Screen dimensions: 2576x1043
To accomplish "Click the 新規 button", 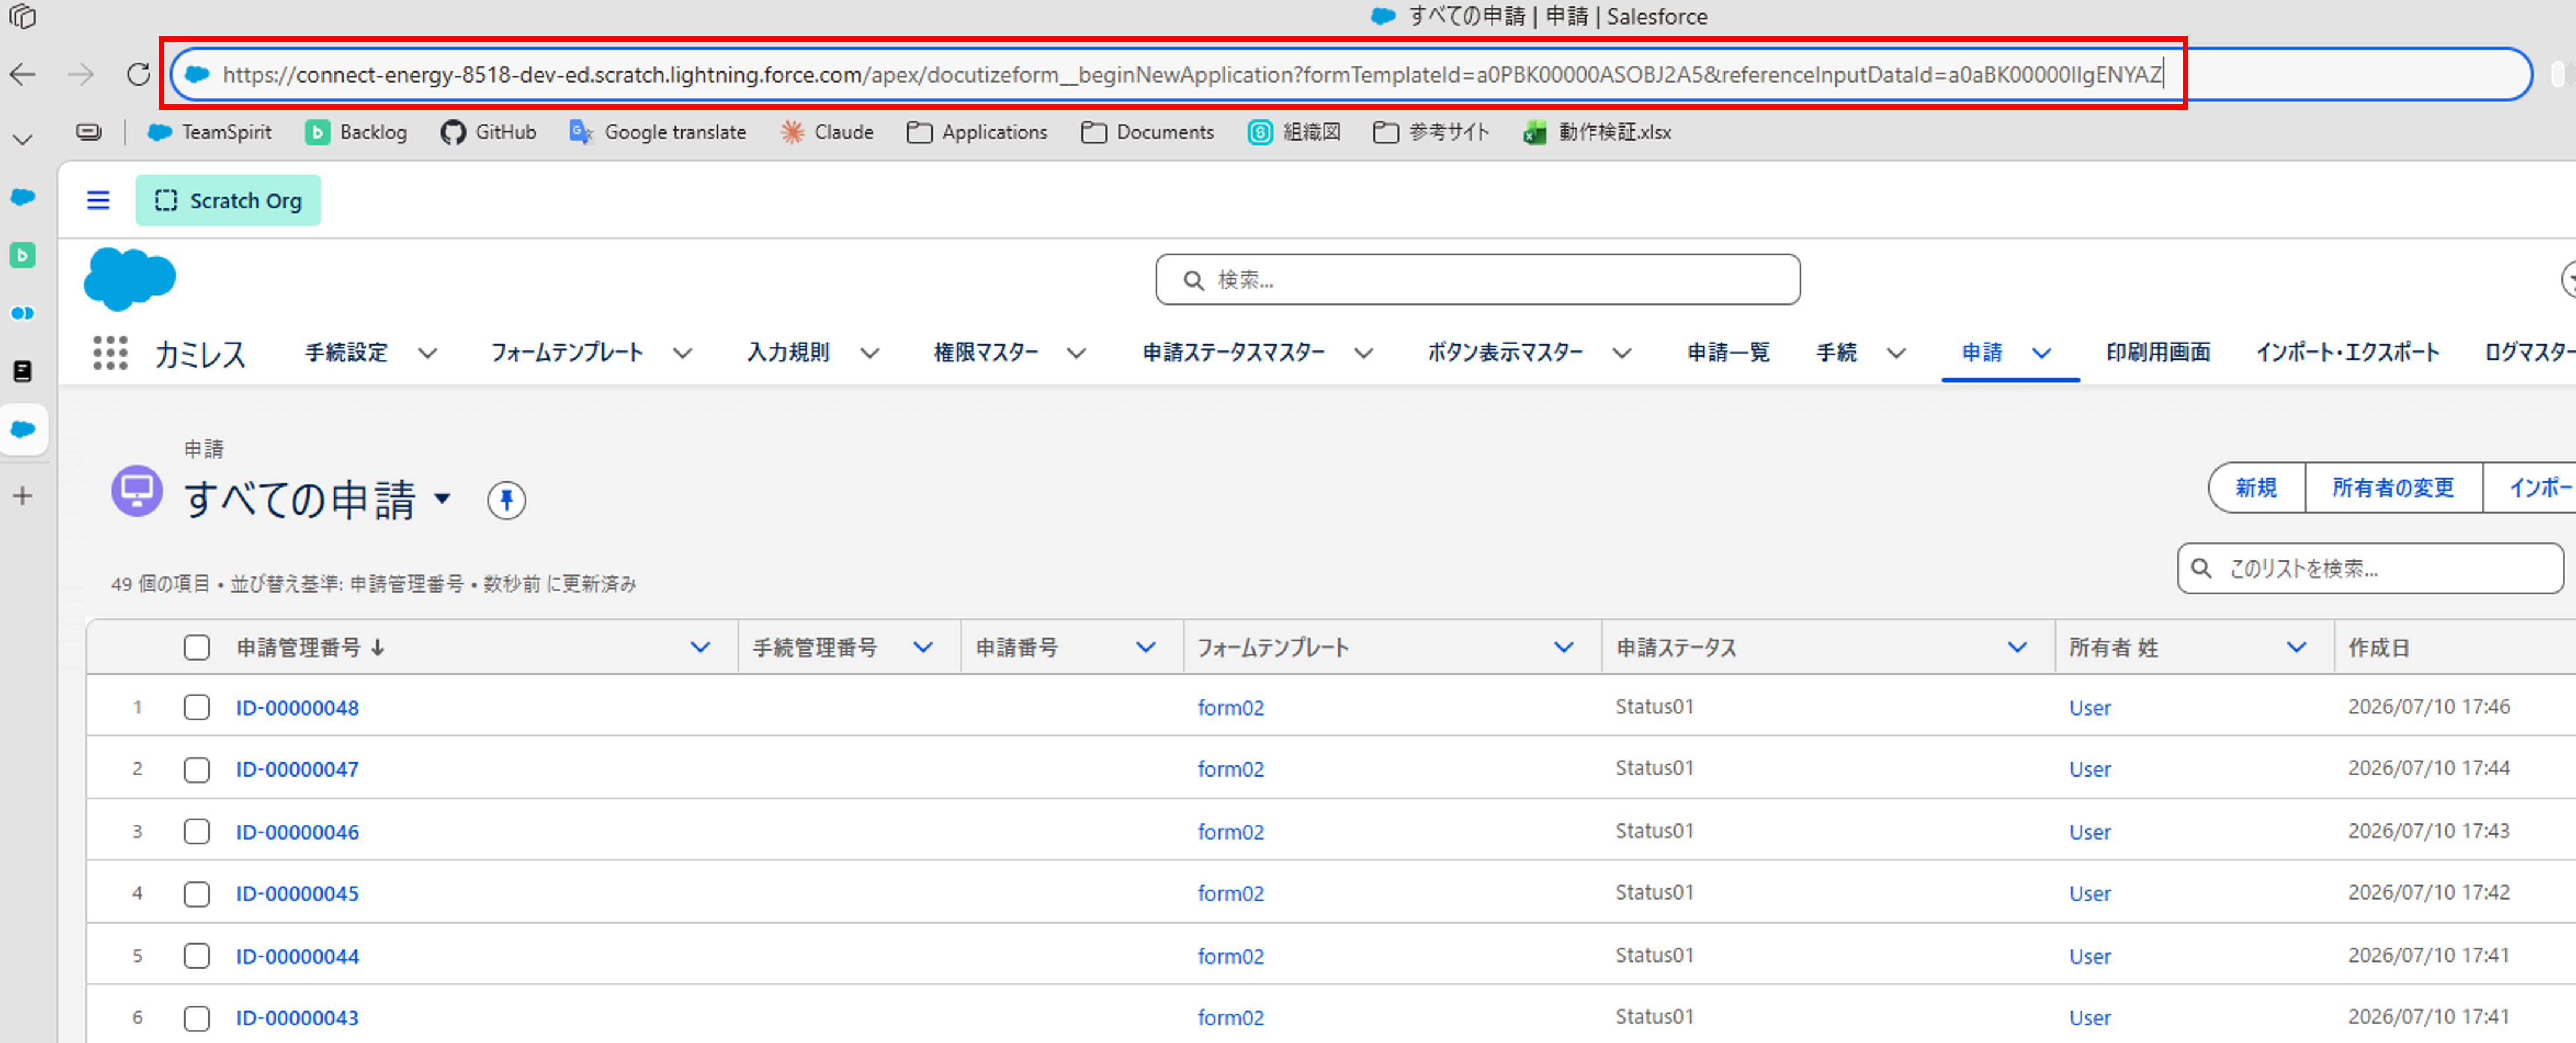I will click(2256, 488).
